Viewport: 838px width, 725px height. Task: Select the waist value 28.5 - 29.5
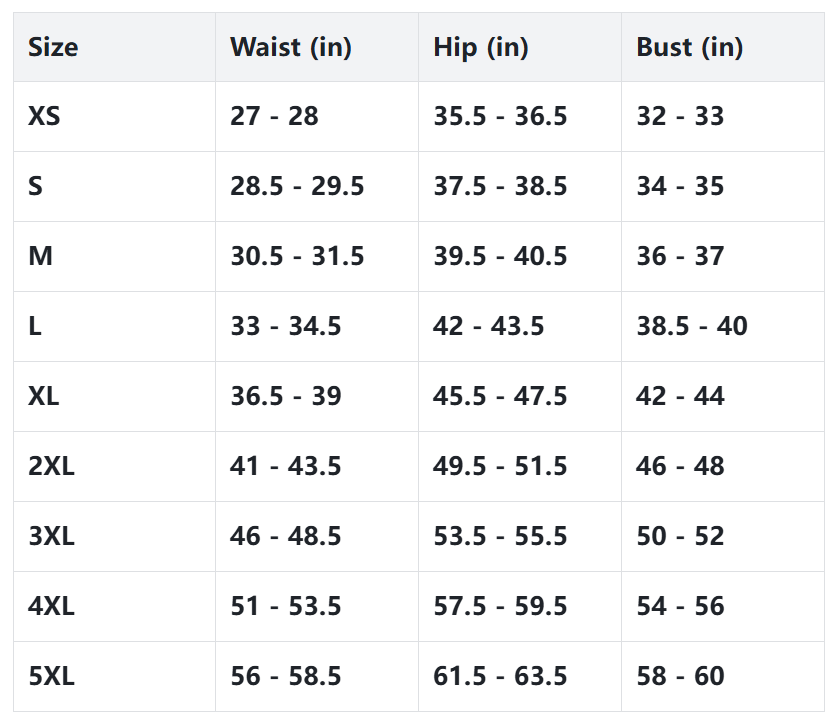297,187
